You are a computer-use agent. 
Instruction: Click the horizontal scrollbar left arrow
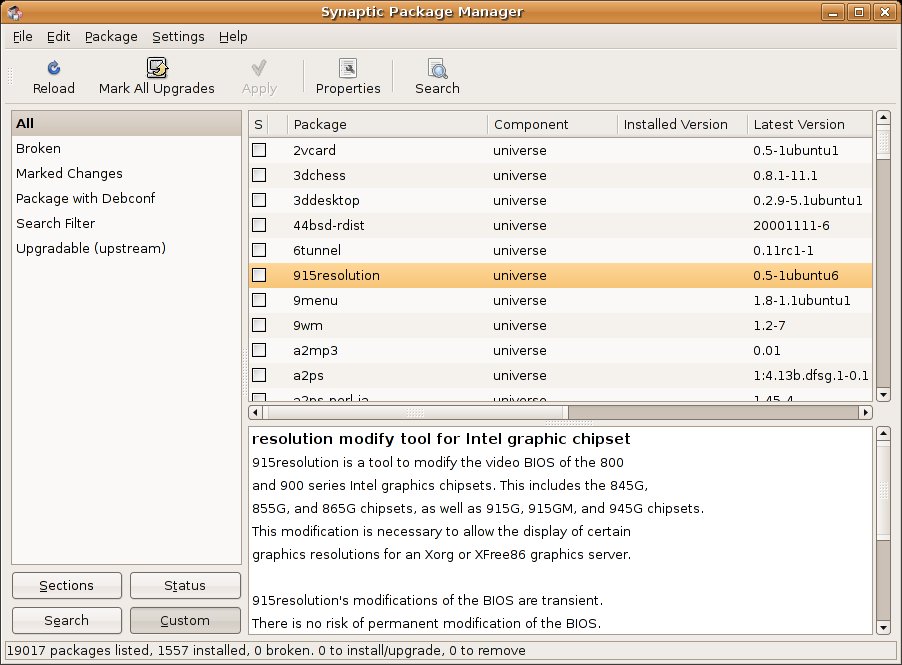[x=255, y=412]
